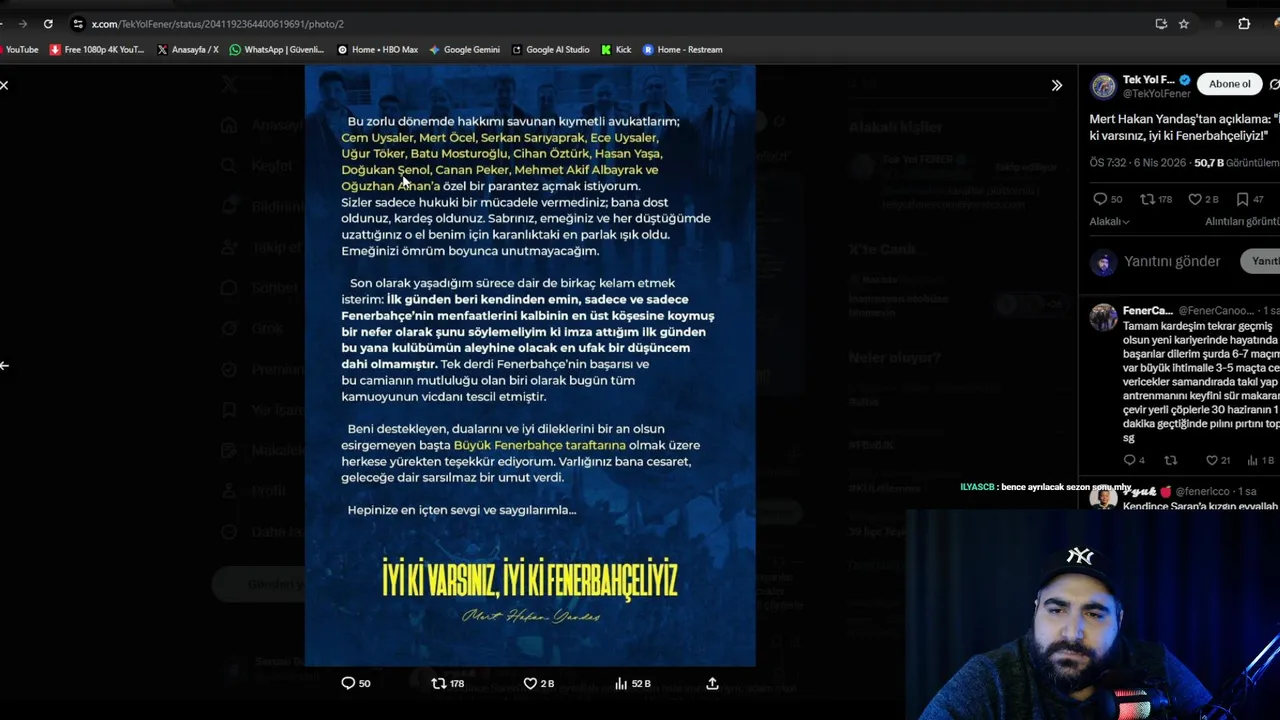Viewport: 1280px width, 720px height.
Task: Click the enlarged statement photo
Action: [530, 366]
